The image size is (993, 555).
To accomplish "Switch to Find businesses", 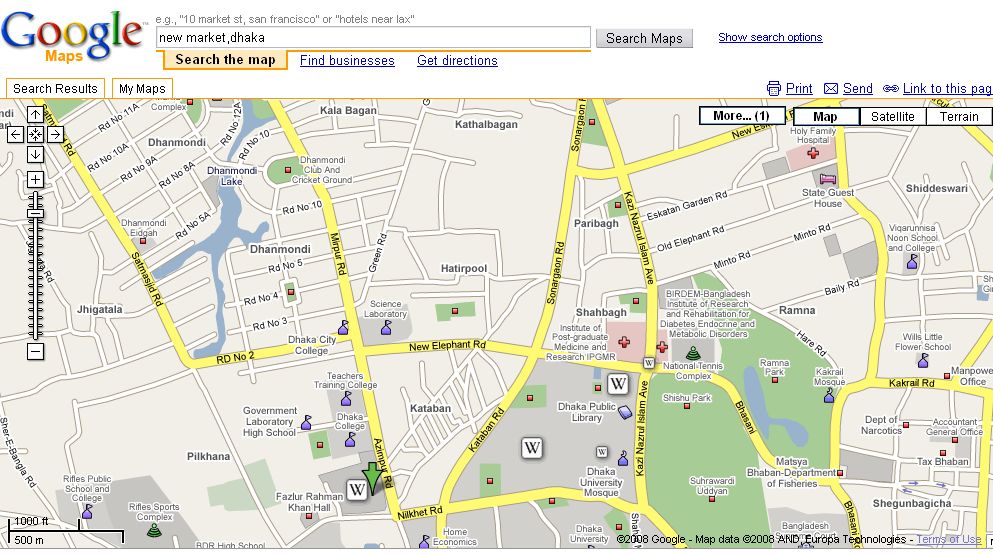I will [x=347, y=61].
